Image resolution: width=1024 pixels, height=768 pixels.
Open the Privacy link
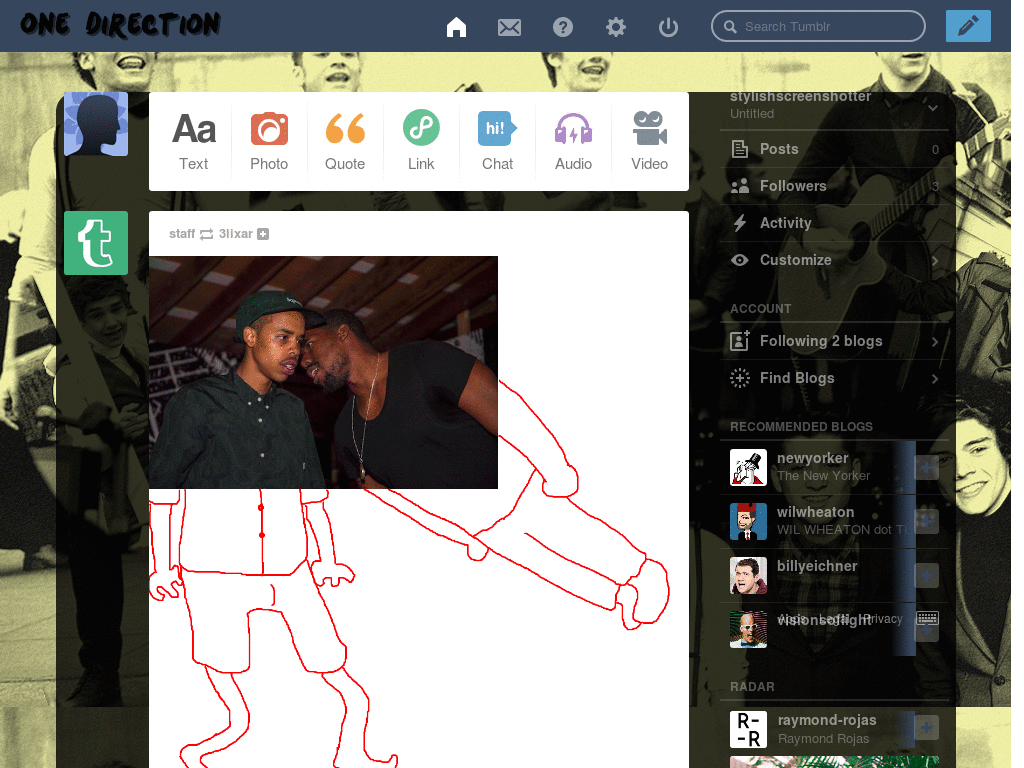click(882, 618)
